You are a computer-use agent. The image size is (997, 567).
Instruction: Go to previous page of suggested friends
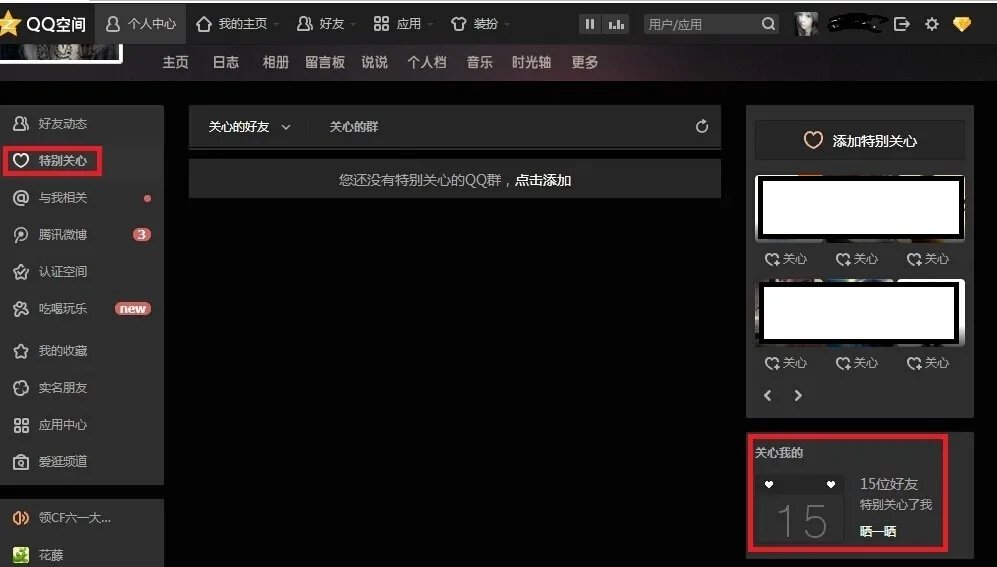767,395
